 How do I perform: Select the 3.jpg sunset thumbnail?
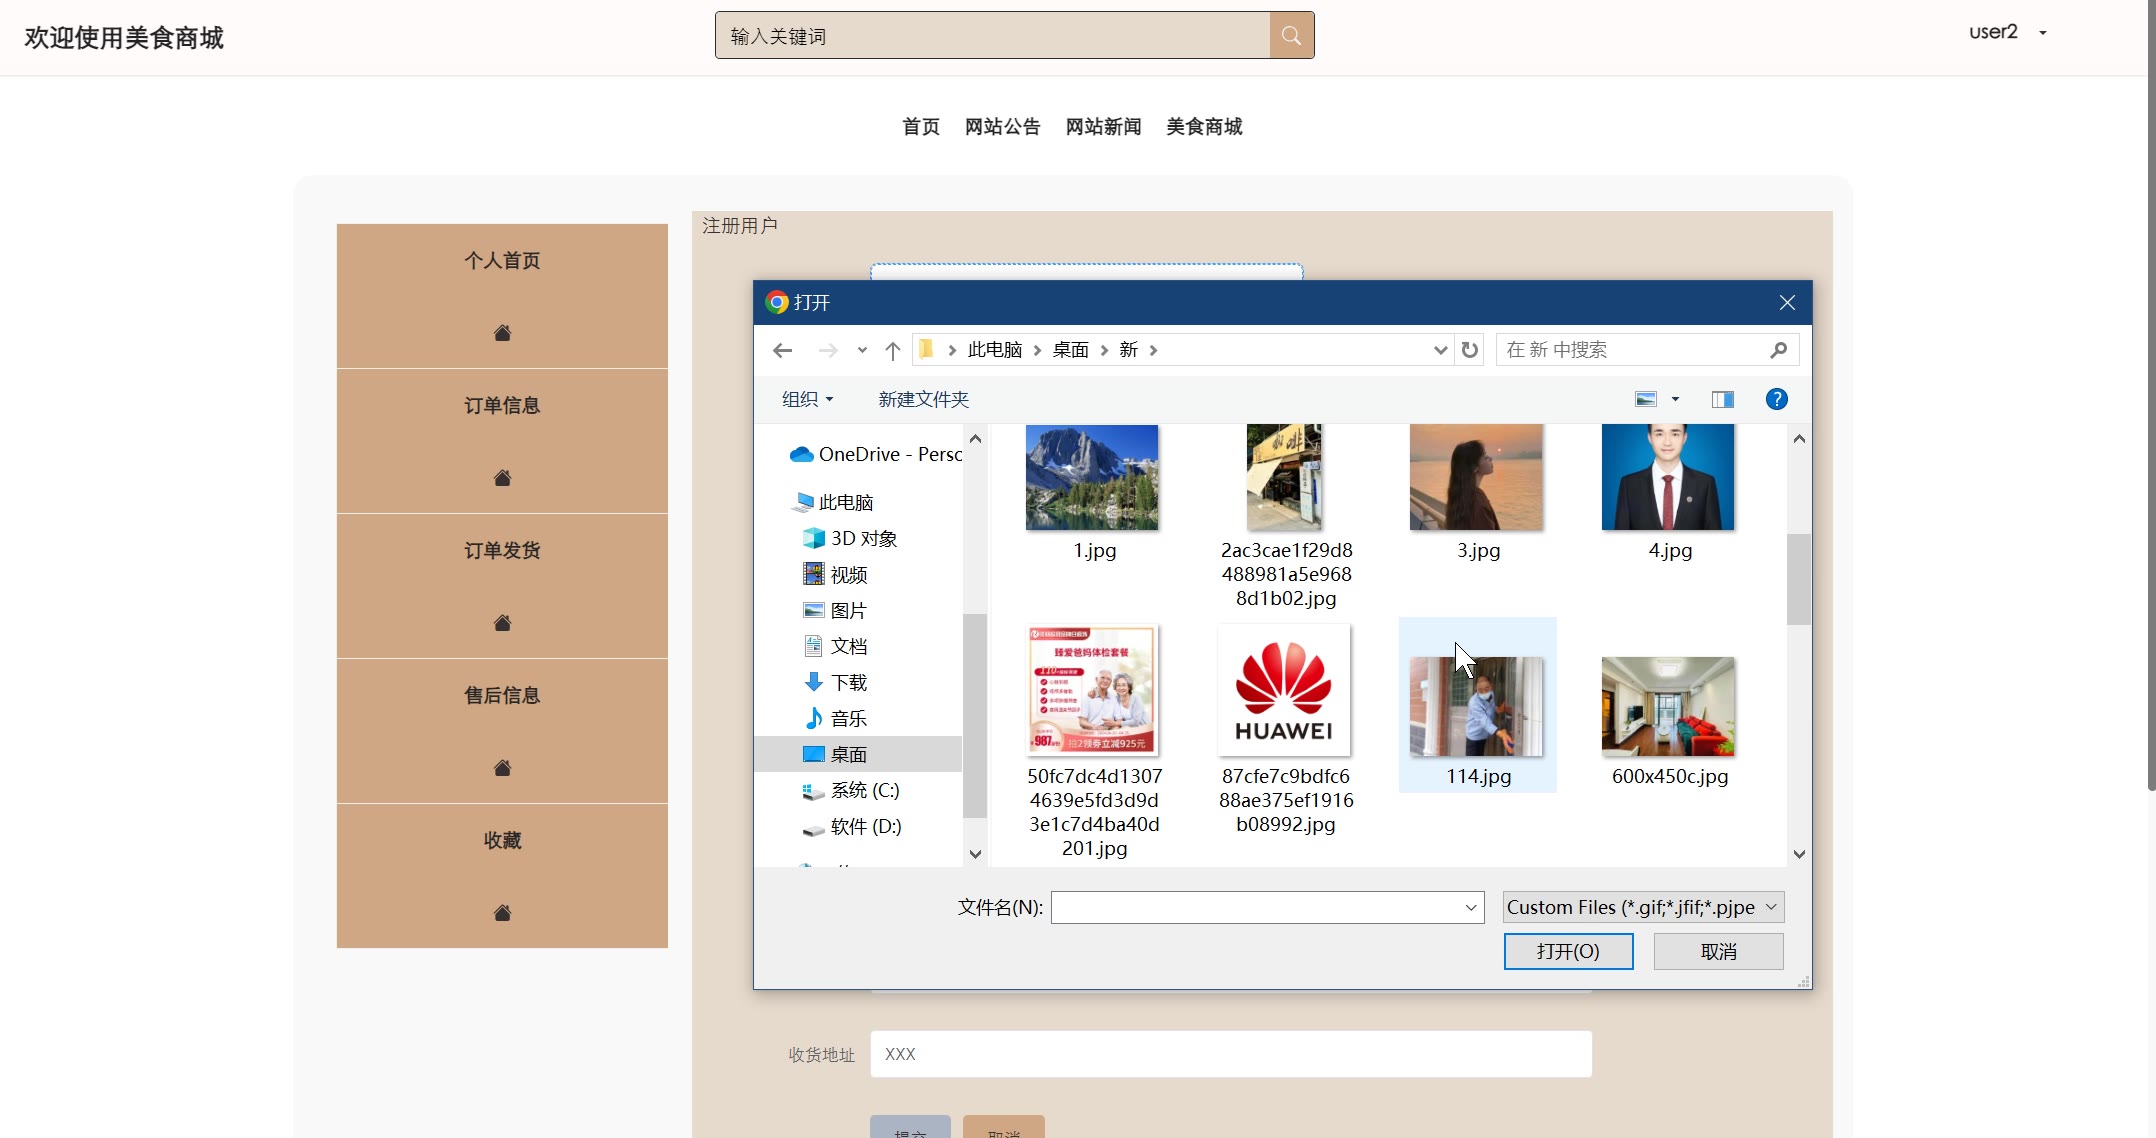pos(1476,477)
